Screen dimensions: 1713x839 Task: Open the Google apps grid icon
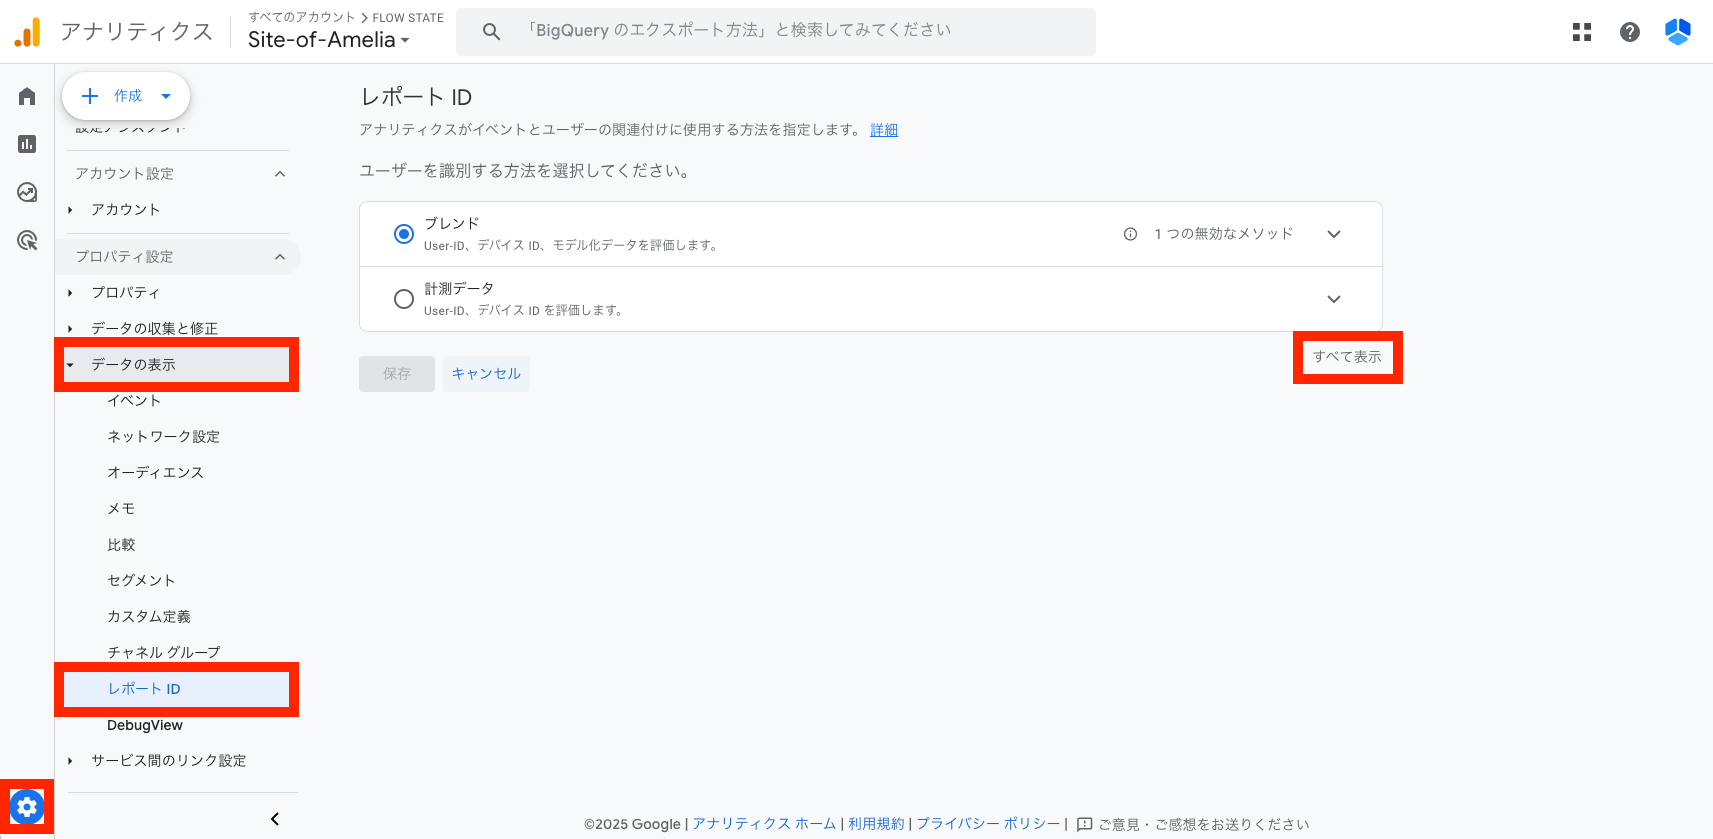(1581, 32)
